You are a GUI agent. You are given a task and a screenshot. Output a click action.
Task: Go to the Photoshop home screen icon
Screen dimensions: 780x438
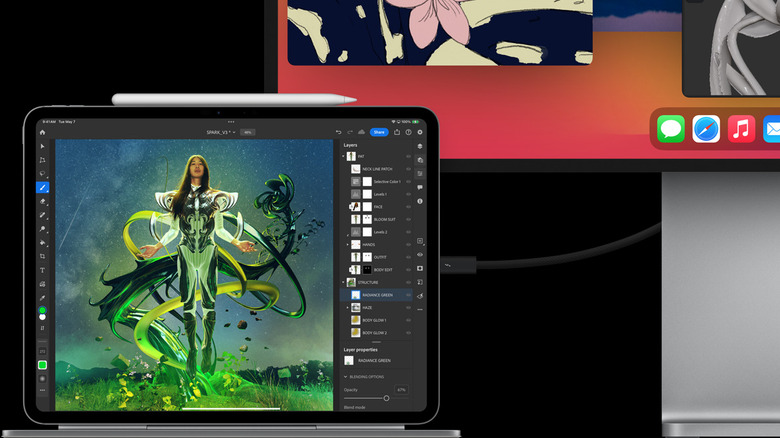click(42, 132)
